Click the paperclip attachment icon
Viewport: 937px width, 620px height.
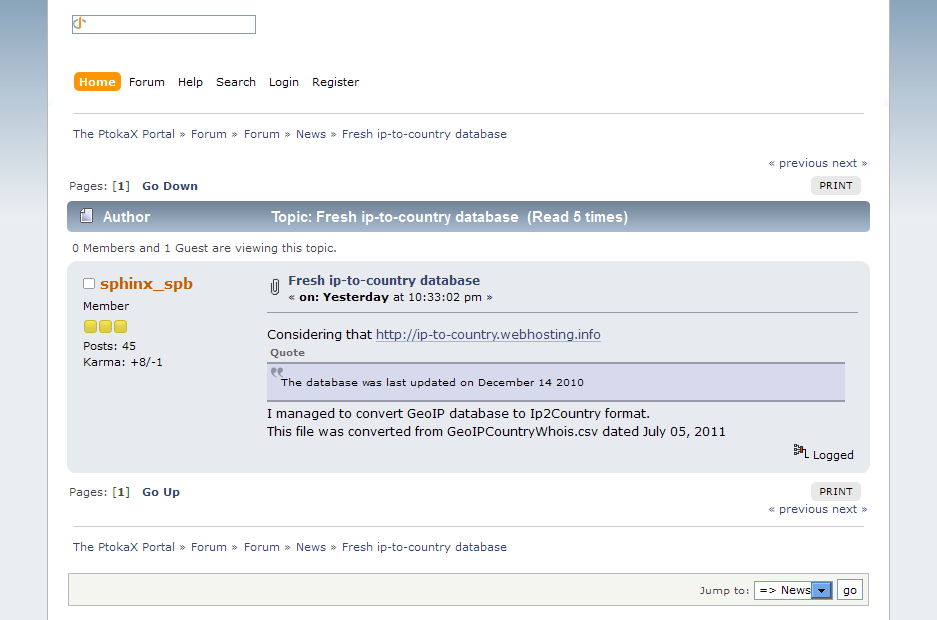tap(274, 287)
